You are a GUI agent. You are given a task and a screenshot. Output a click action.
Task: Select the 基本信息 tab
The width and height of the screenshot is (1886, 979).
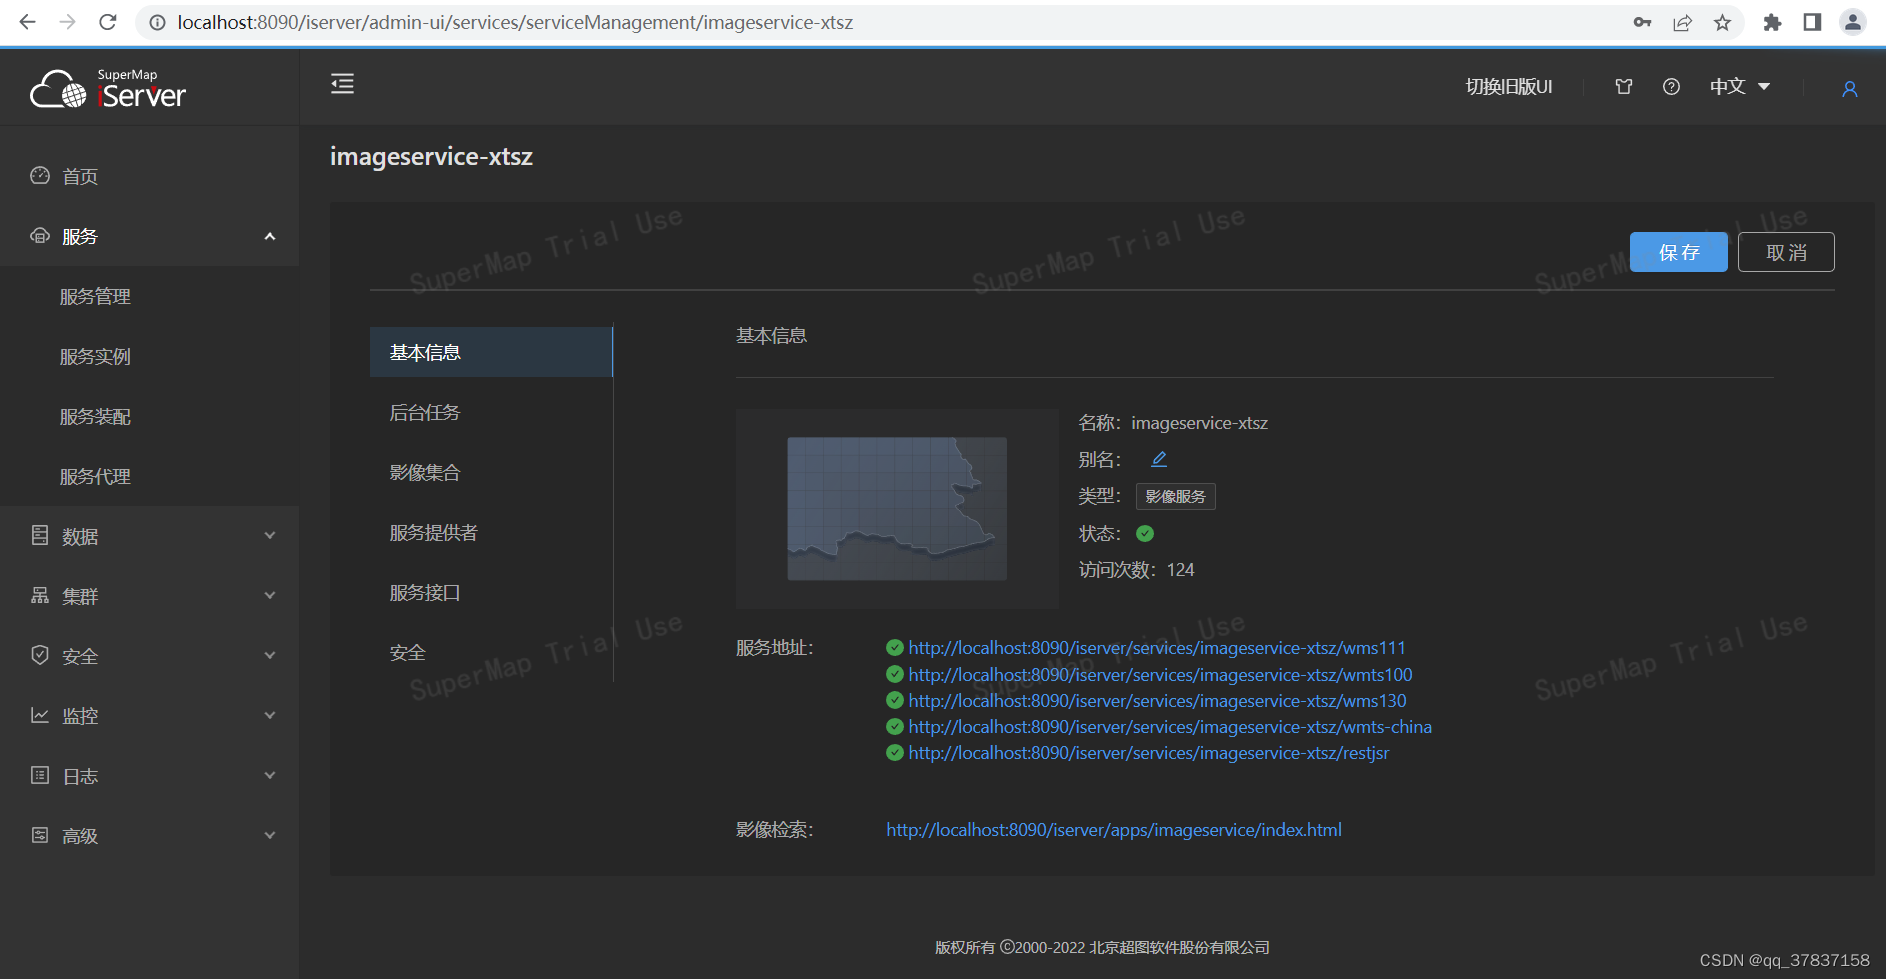point(491,352)
